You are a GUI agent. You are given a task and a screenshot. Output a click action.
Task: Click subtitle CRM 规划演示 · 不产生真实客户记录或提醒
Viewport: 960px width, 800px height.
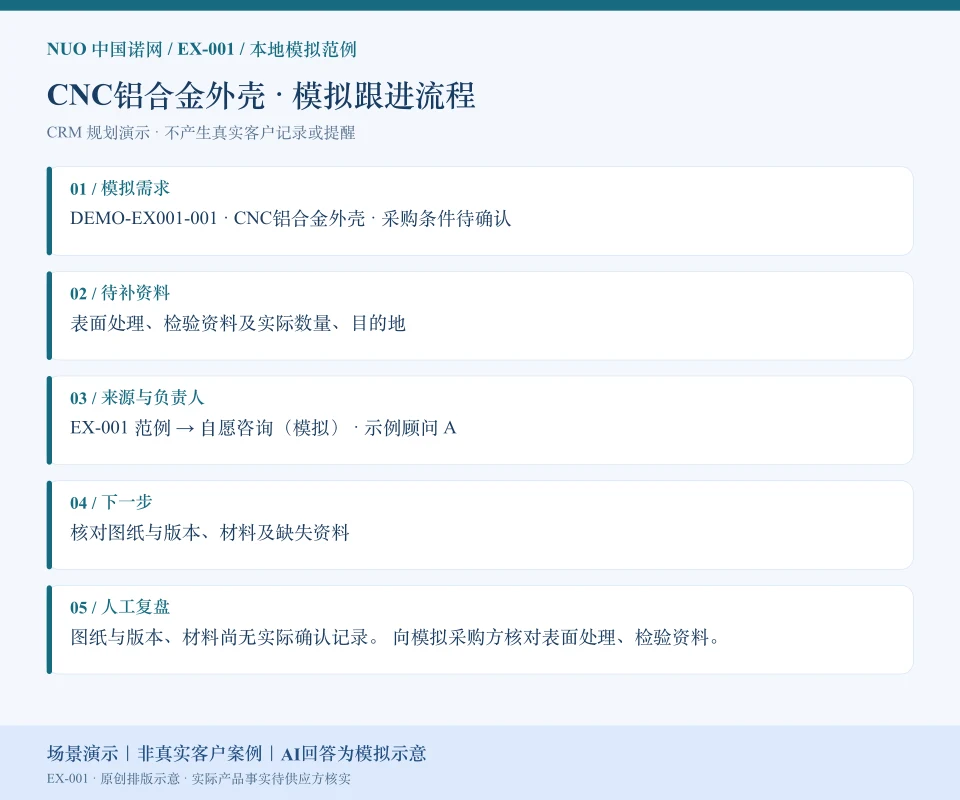point(201,133)
